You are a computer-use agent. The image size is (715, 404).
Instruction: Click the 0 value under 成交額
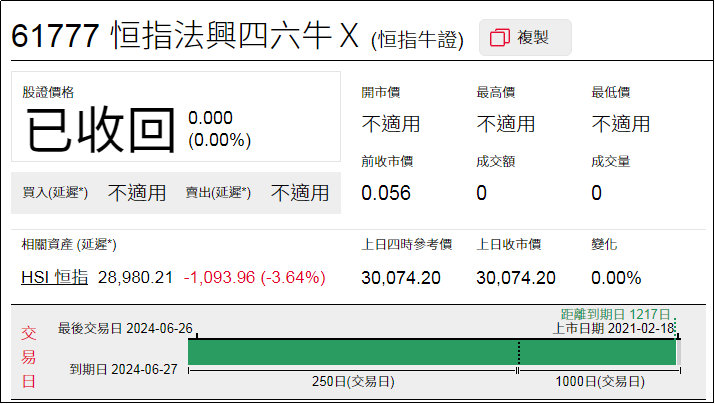482,193
